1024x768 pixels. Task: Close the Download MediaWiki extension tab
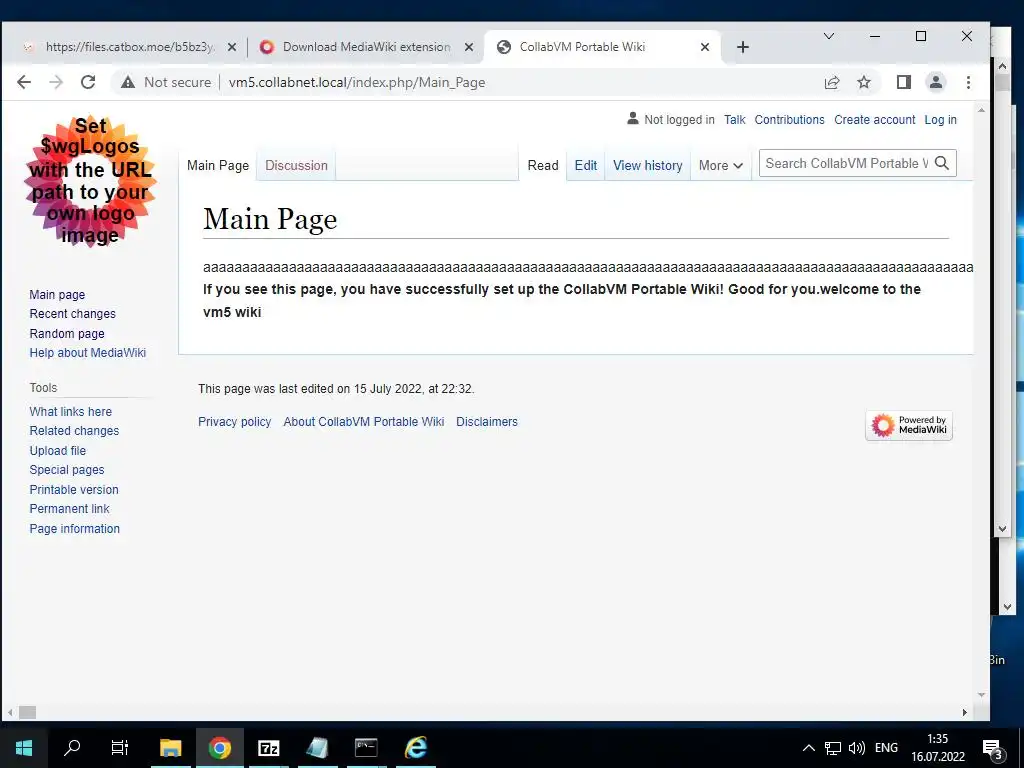(x=468, y=47)
